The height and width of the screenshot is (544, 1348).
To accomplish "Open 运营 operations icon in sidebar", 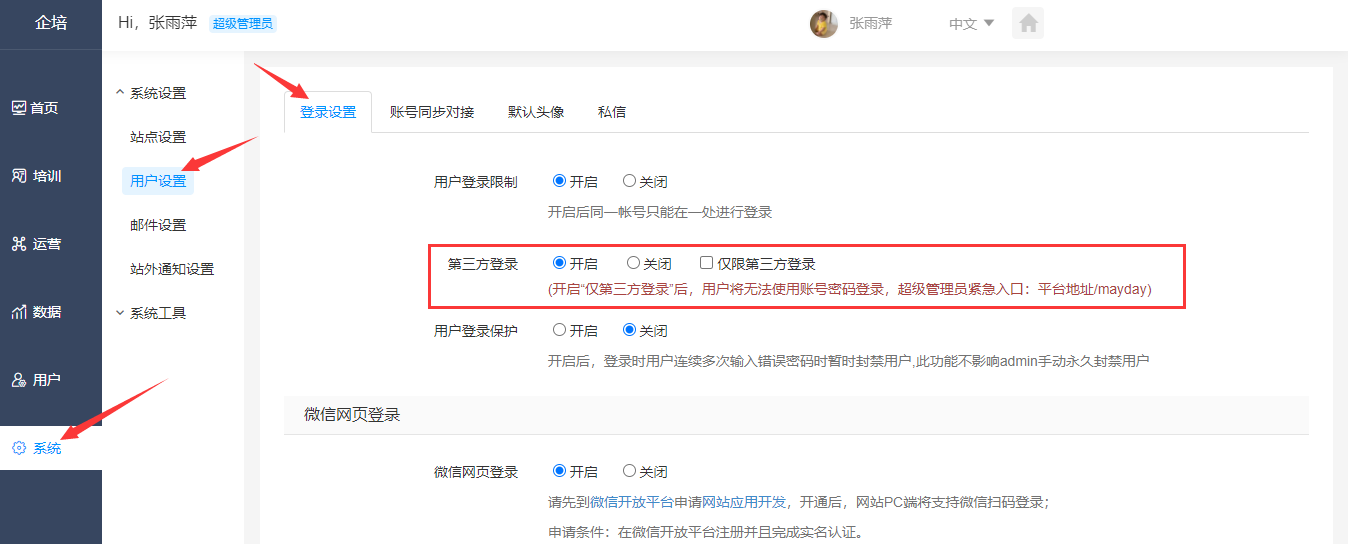I will [19, 244].
